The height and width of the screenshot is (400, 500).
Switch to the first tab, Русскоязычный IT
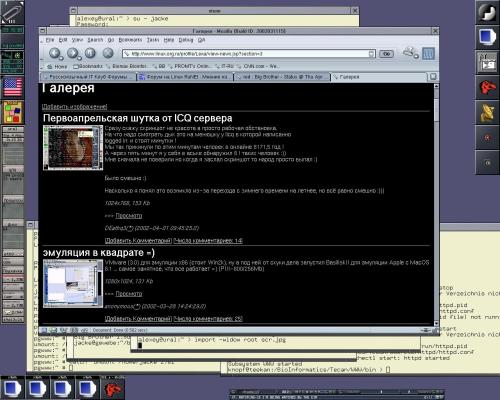[88, 77]
